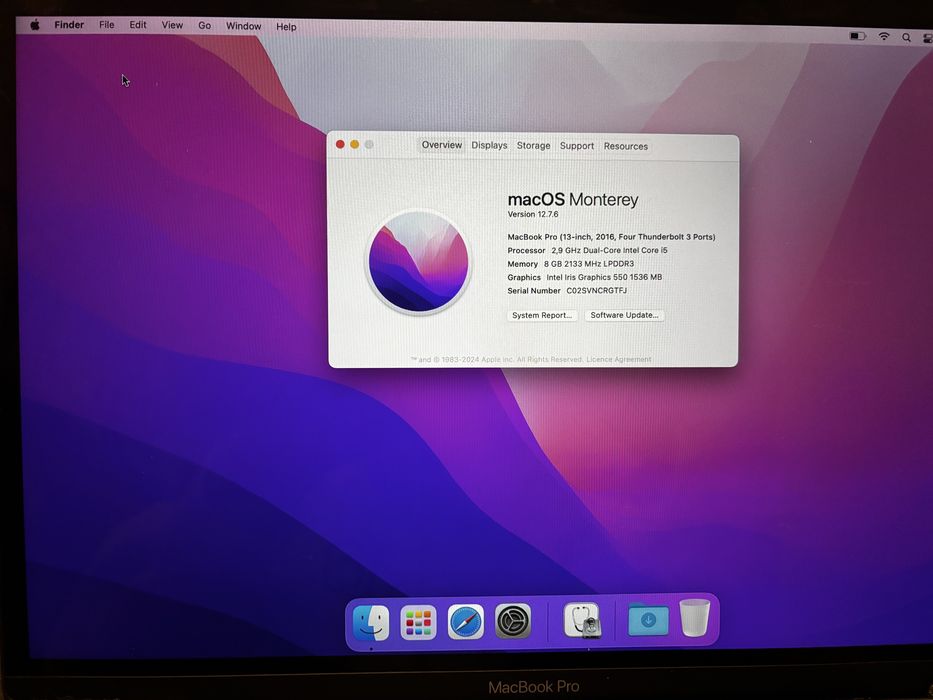Select the Overview tab
Viewport: 933px width, 700px height.
pos(442,145)
